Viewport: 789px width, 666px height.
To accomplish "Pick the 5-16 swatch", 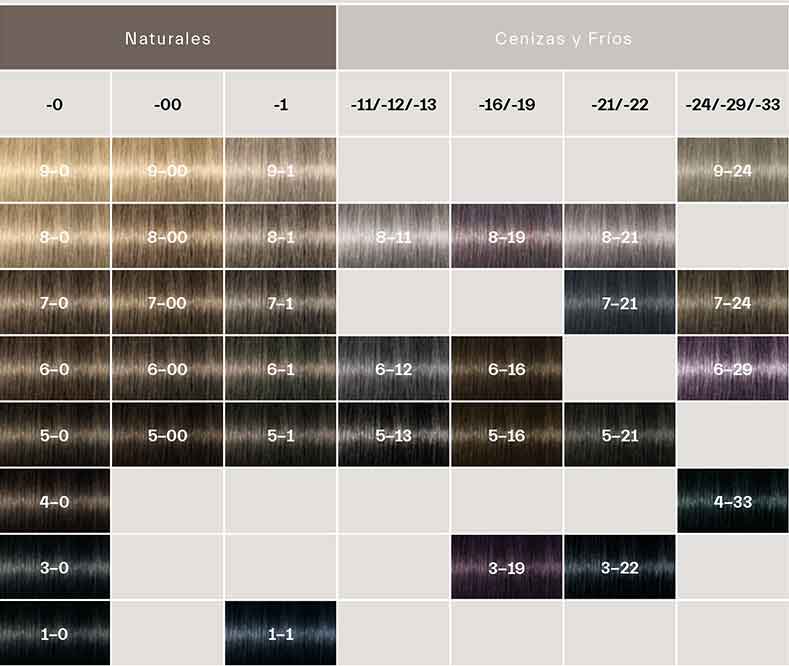I will tap(507, 435).
